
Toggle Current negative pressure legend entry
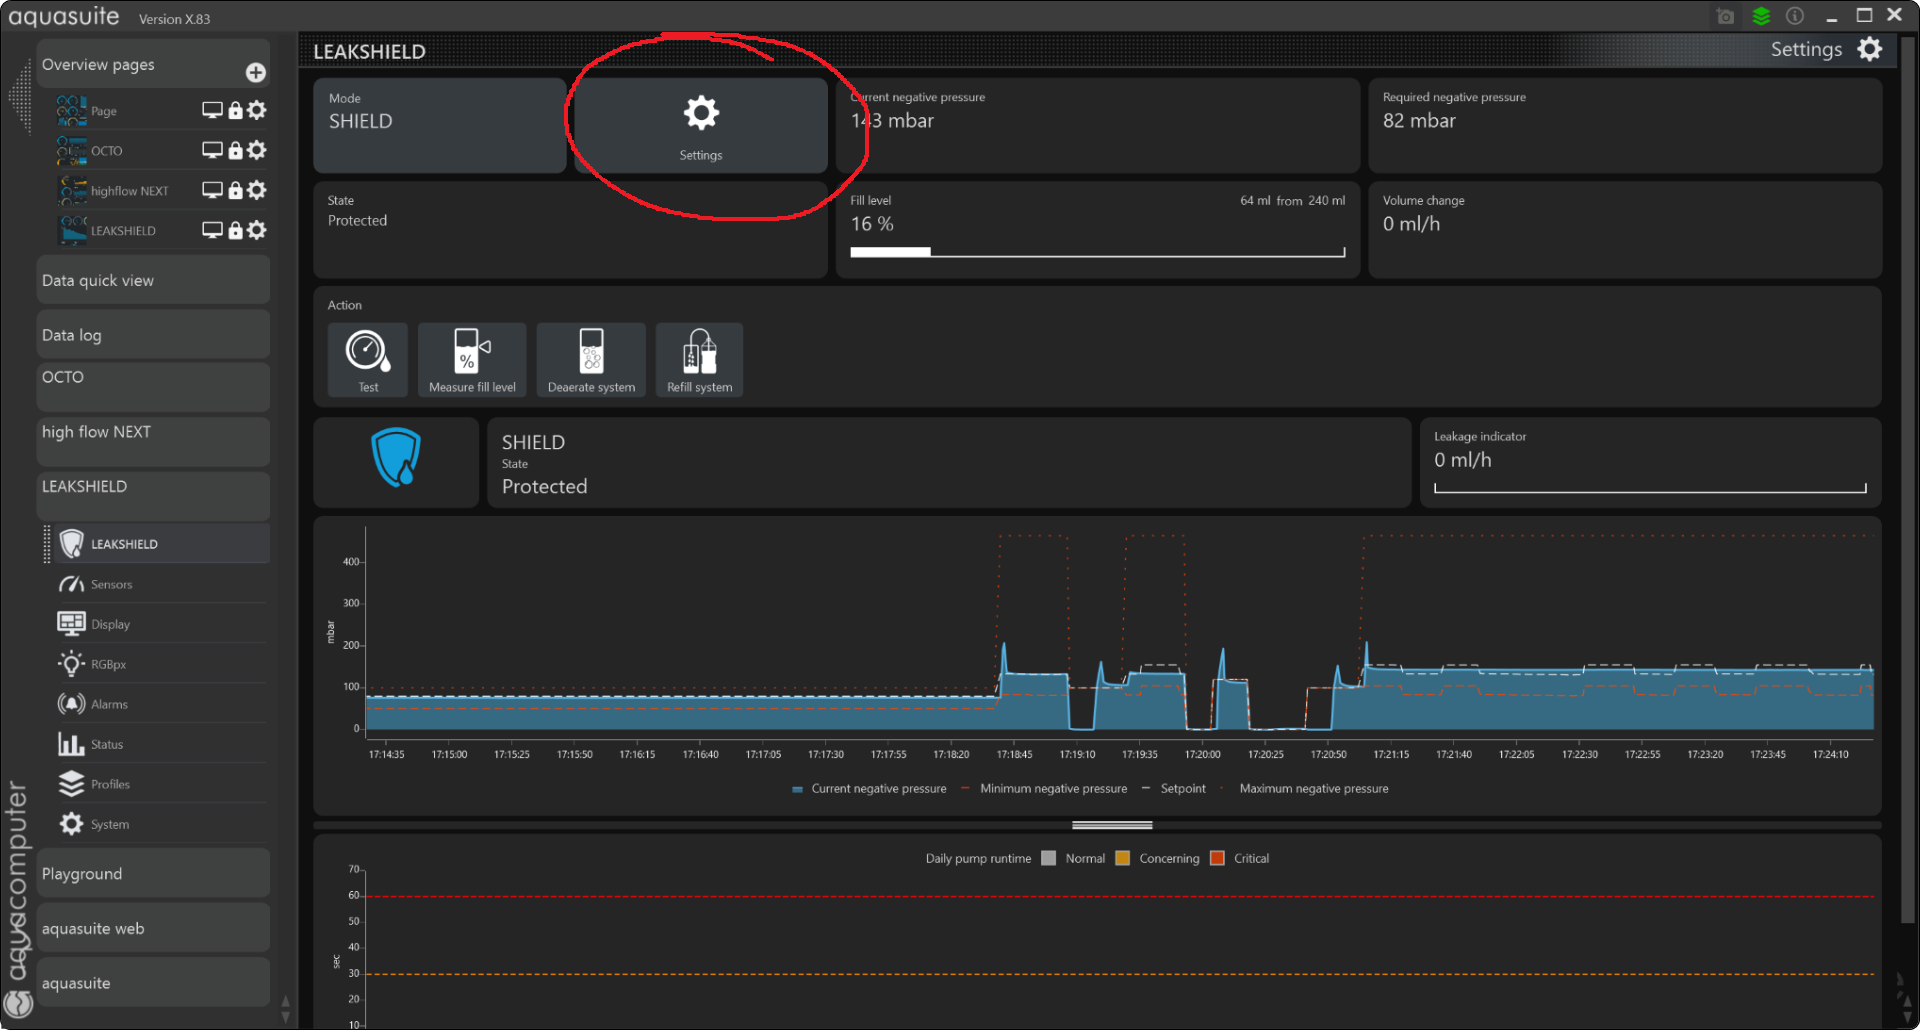pyautogui.click(x=868, y=789)
